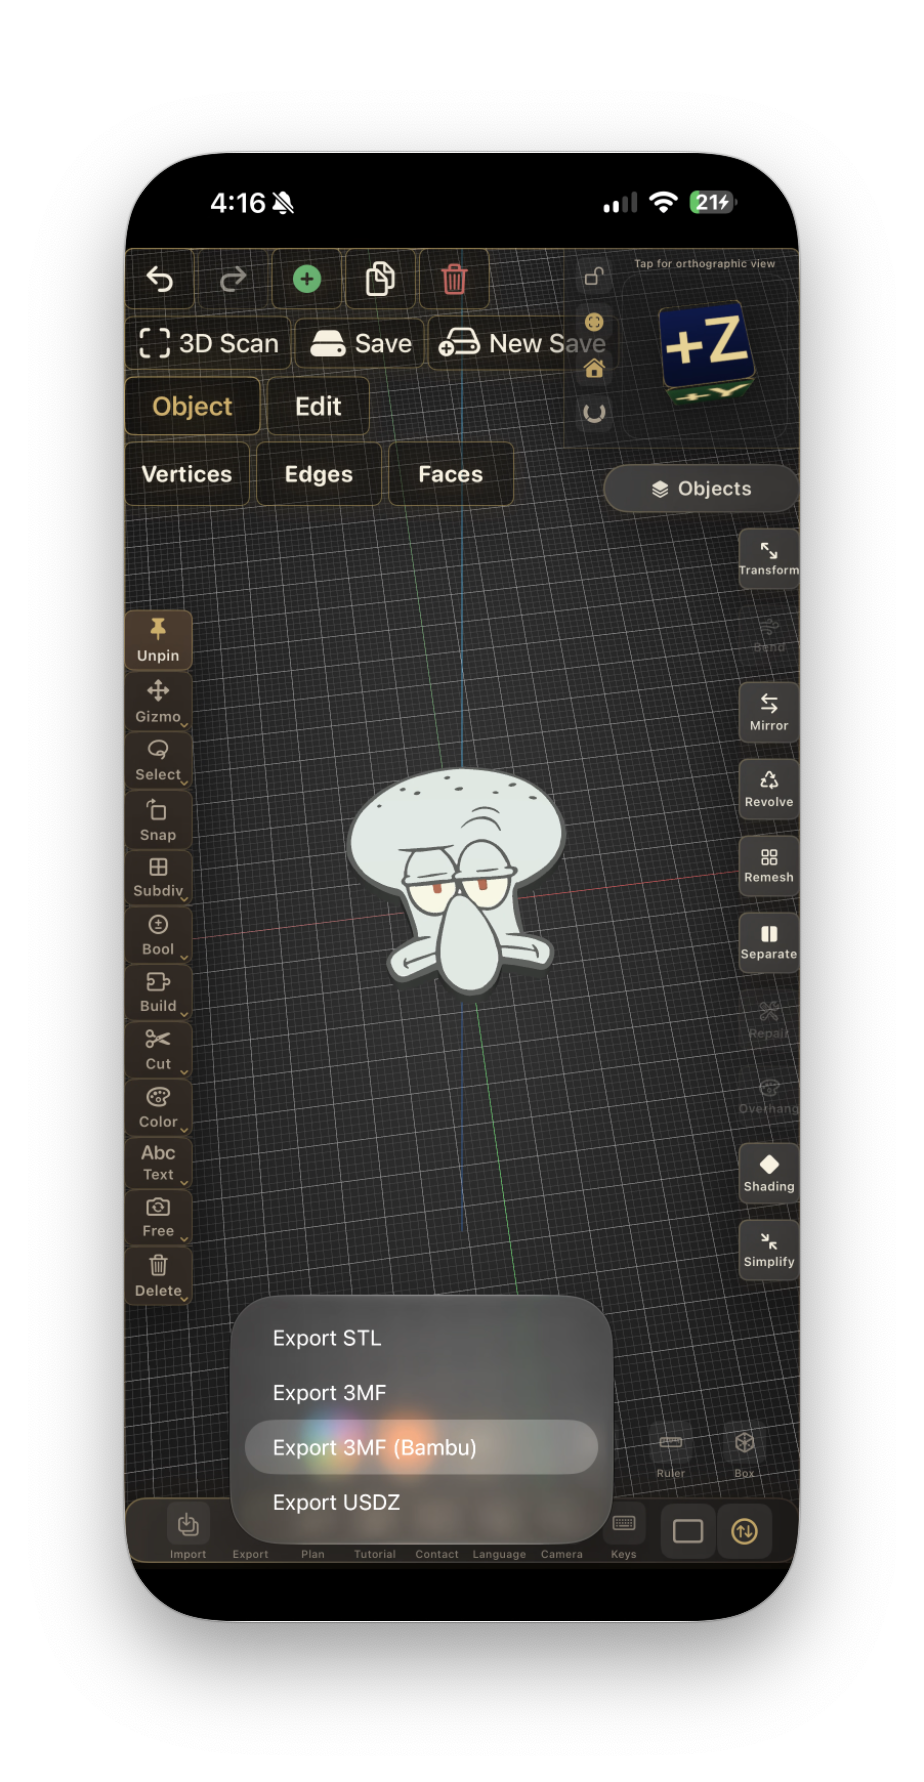Tap the yellow up-down arrows icon
Screen dimensions: 924x1782
tap(745, 1531)
